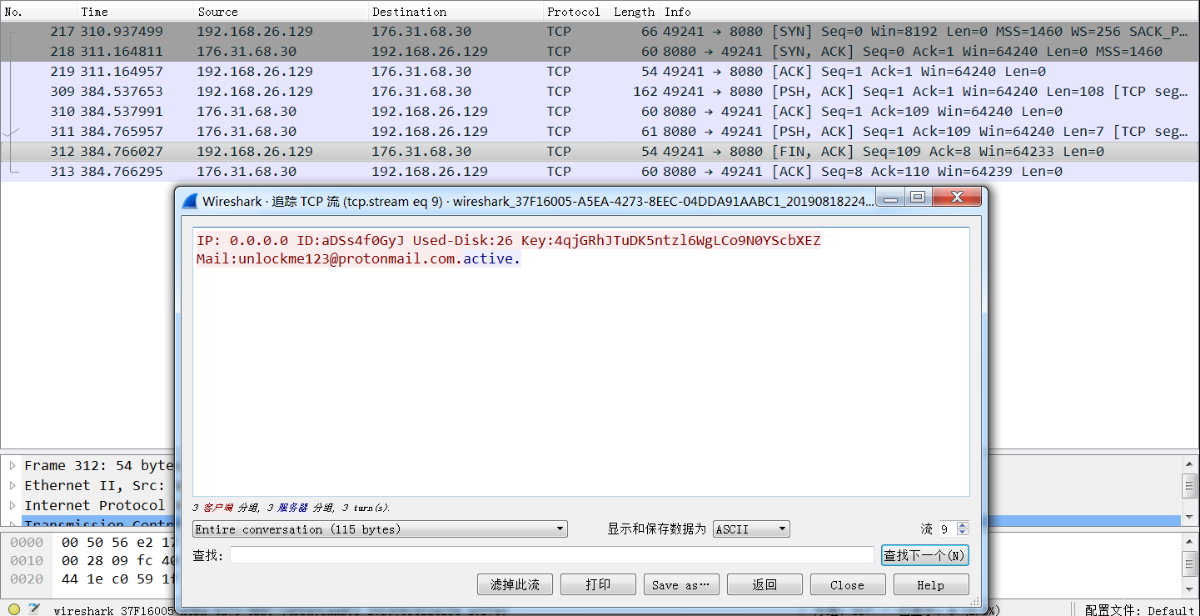The height and width of the screenshot is (616, 1200).
Task: Expand the Internet Protocol tree node
Action: point(12,506)
